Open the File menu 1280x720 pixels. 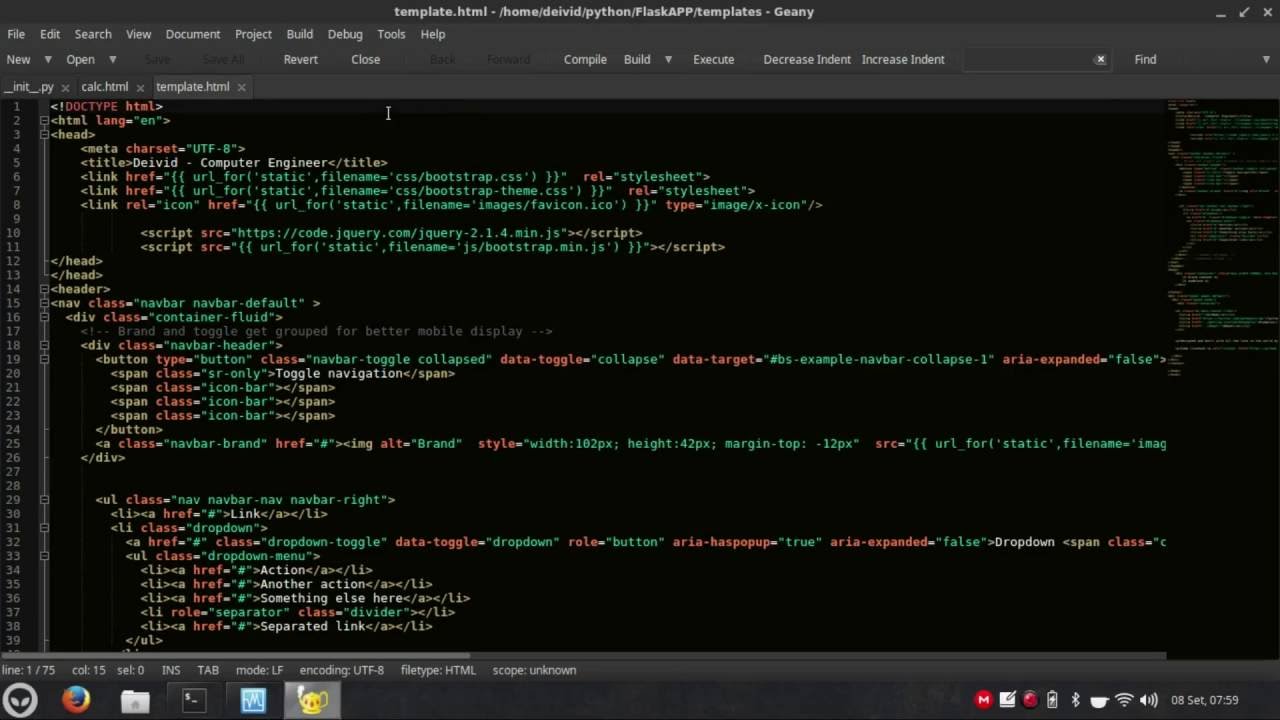click(16, 34)
